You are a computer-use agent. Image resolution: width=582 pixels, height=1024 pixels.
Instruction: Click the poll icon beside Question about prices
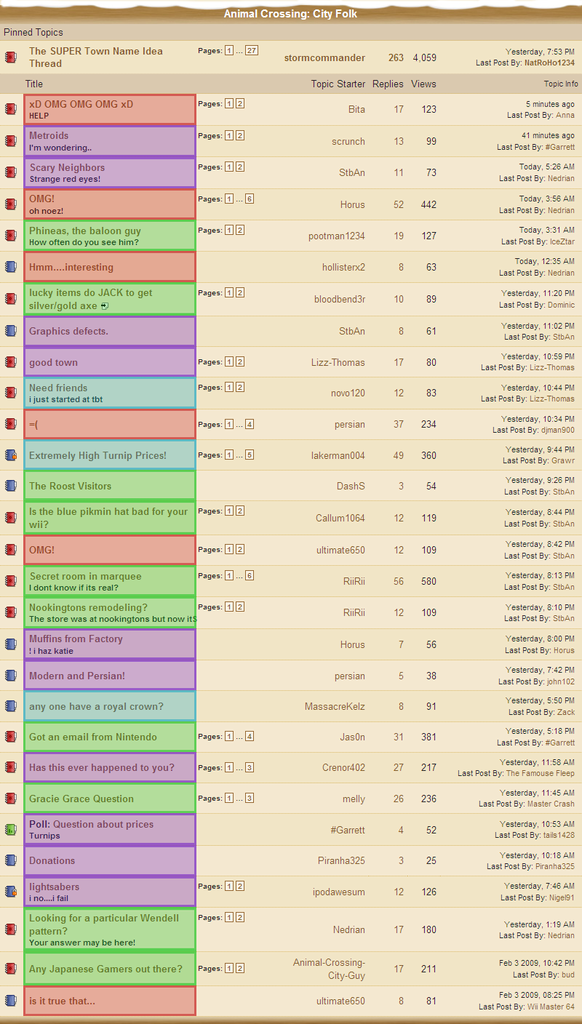pyautogui.click(x=10, y=830)
